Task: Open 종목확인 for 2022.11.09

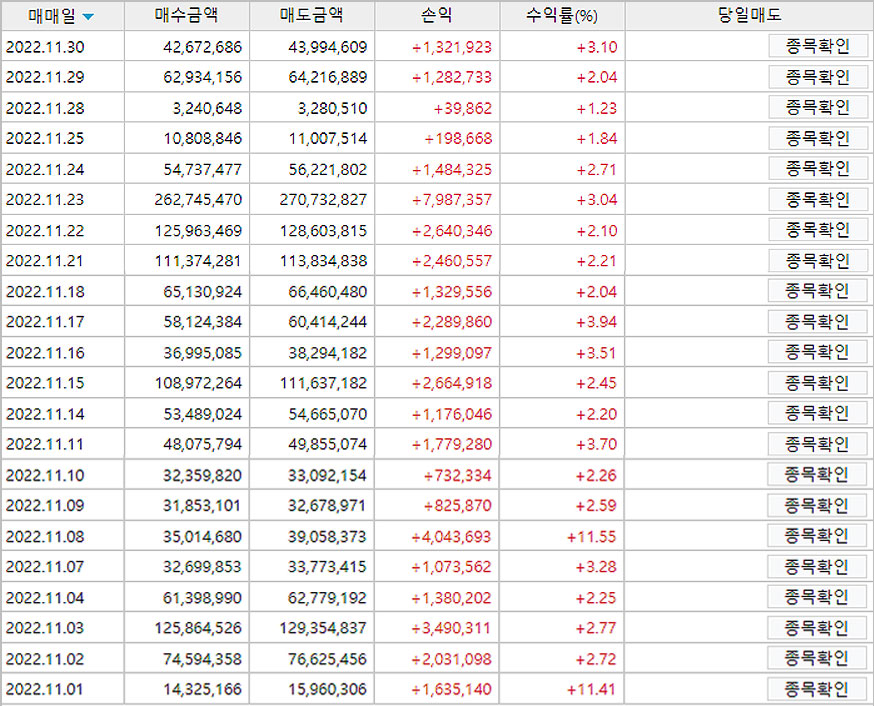Action: point(817,505)
